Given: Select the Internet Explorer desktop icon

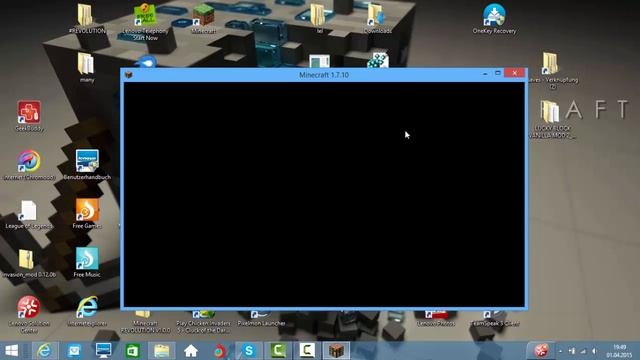Looking at the screenshot, I should (x=87, y=311).
